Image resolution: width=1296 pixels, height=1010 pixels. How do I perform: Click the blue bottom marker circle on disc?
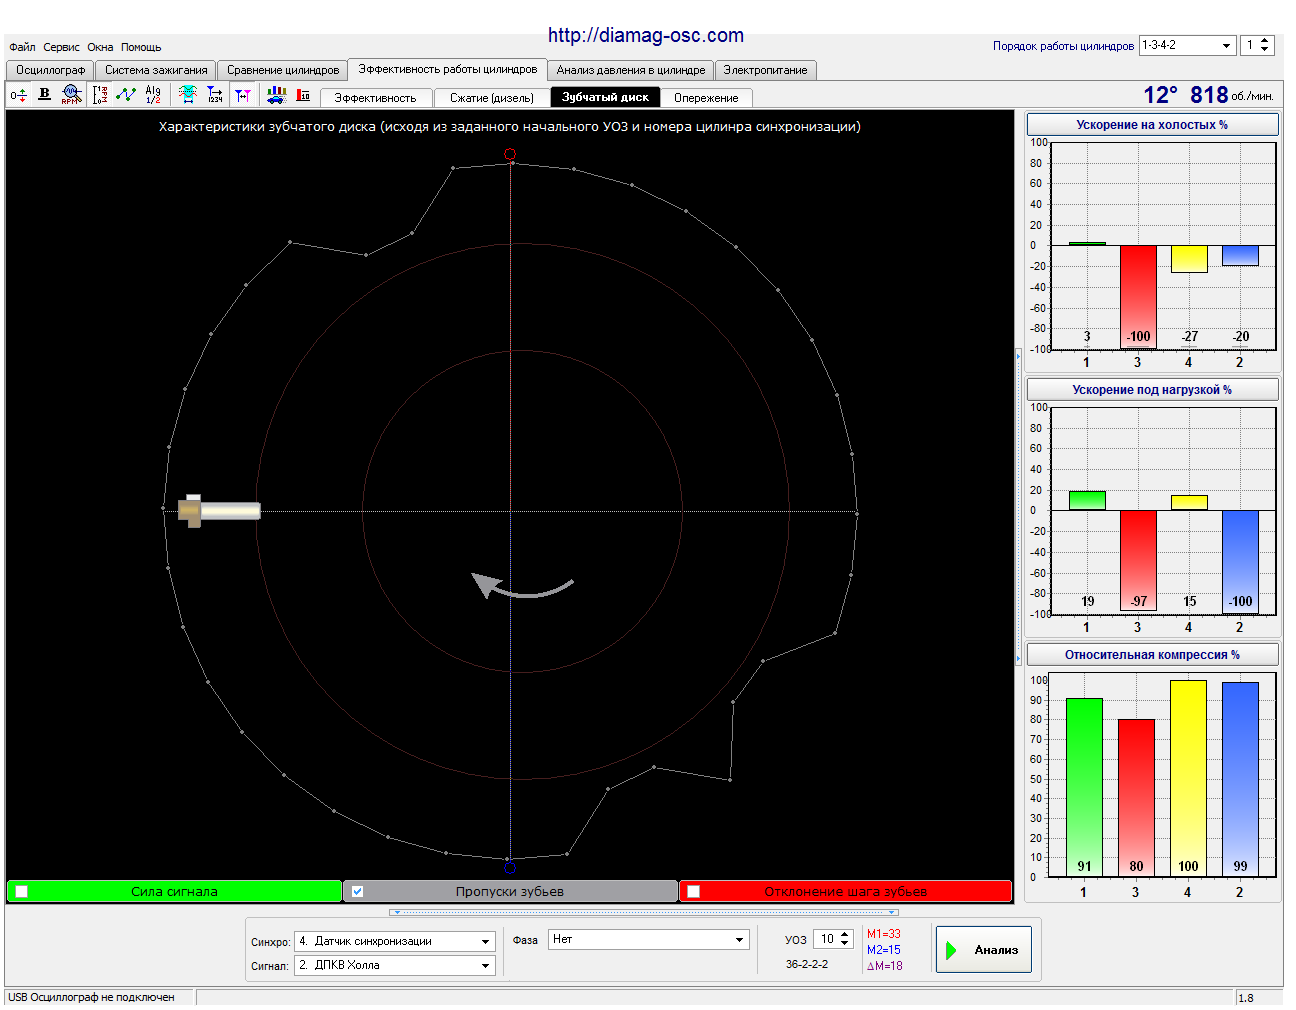[510, 867]
